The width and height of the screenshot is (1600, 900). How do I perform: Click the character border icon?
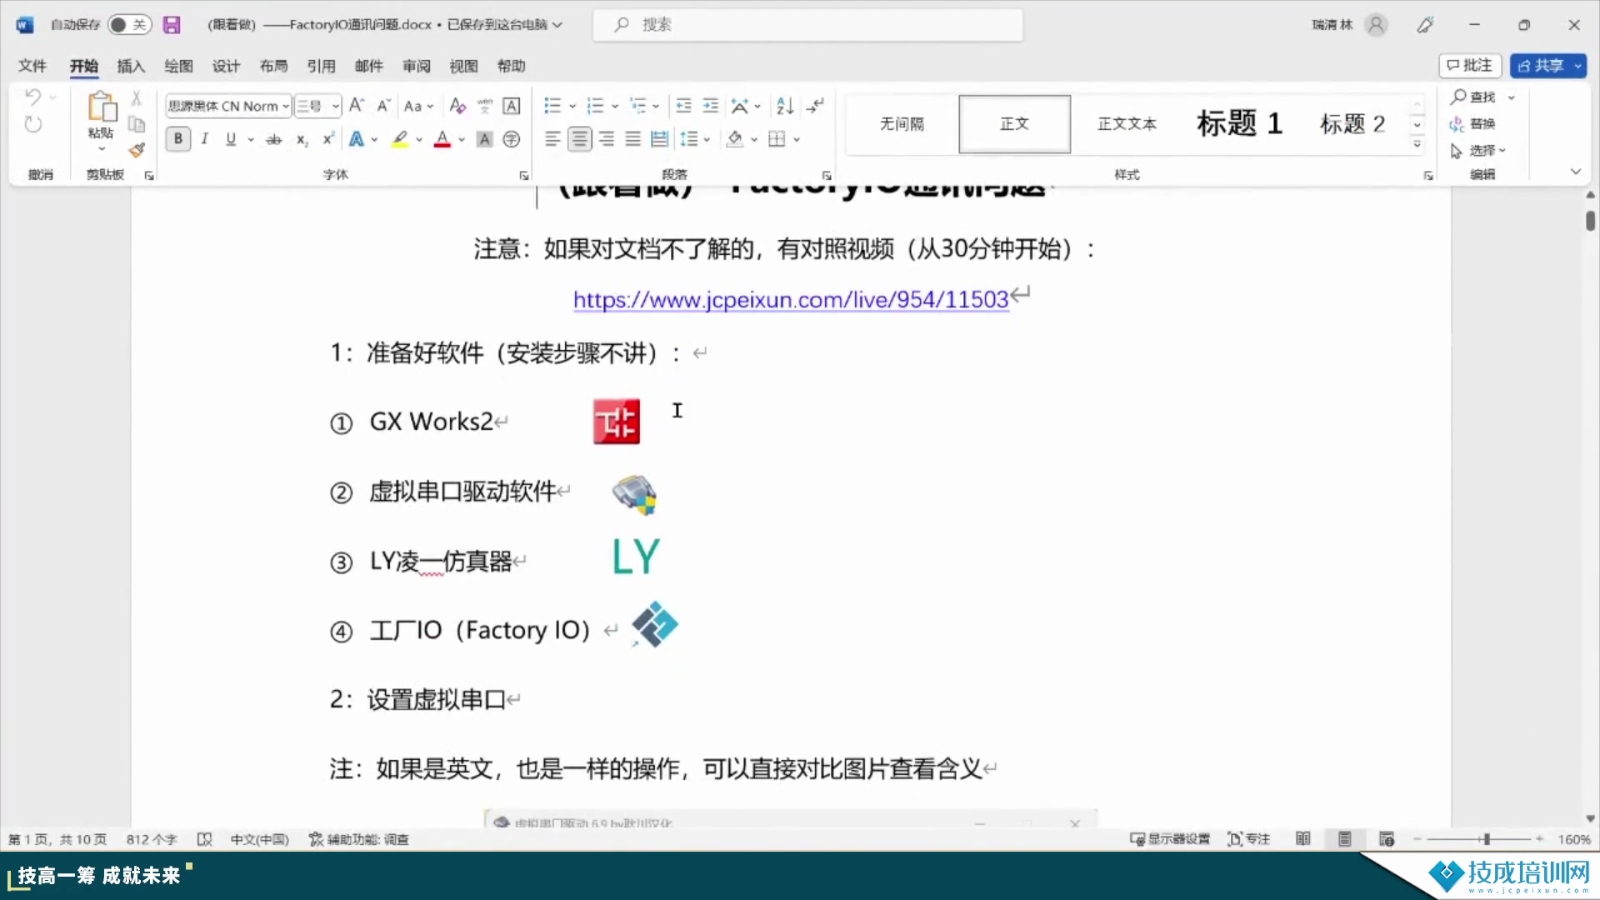pyautogui.click(x=511, y=106)
